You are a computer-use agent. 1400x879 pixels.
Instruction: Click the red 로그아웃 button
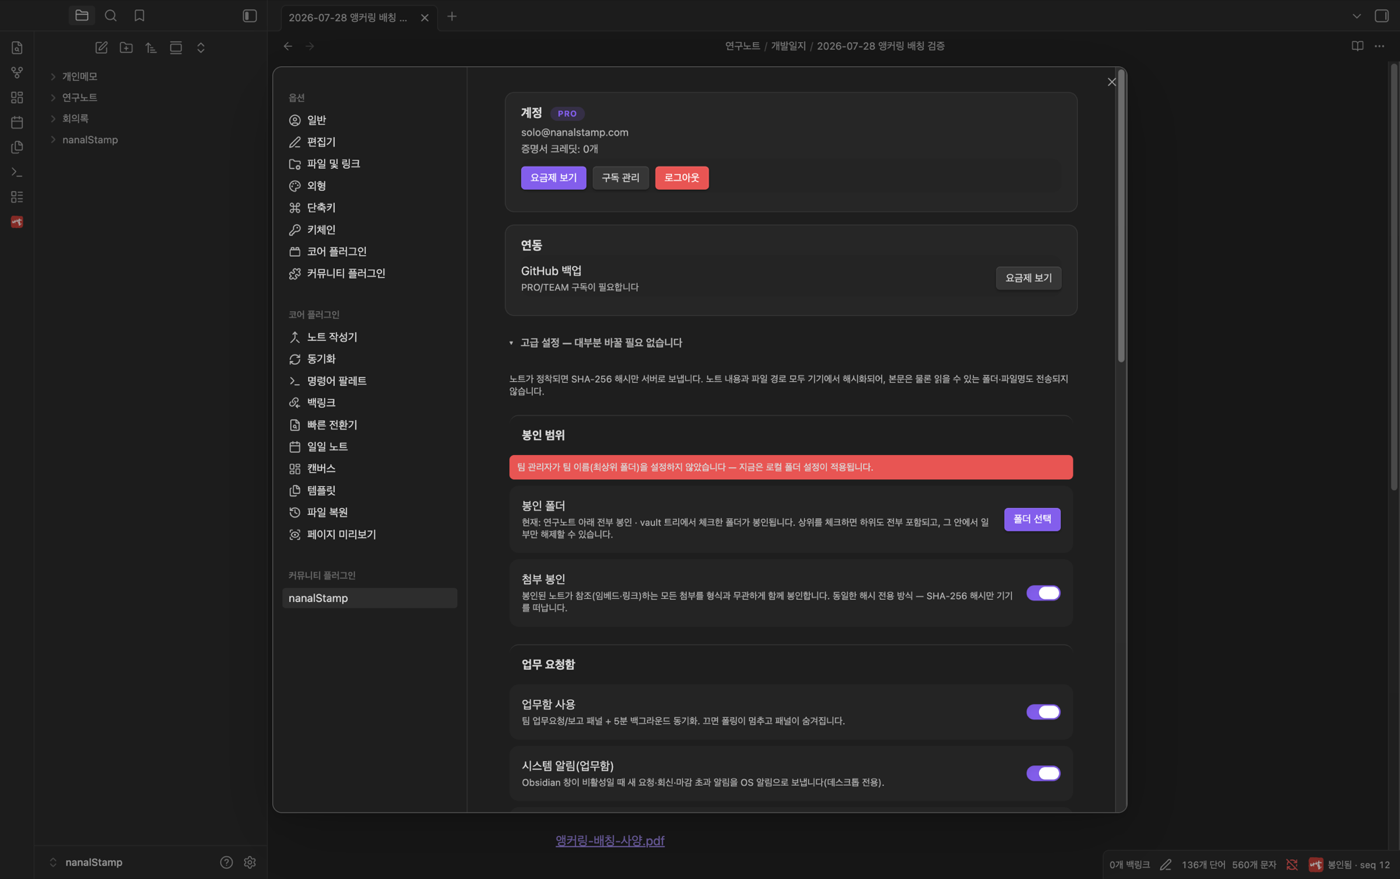coord(682,178)
